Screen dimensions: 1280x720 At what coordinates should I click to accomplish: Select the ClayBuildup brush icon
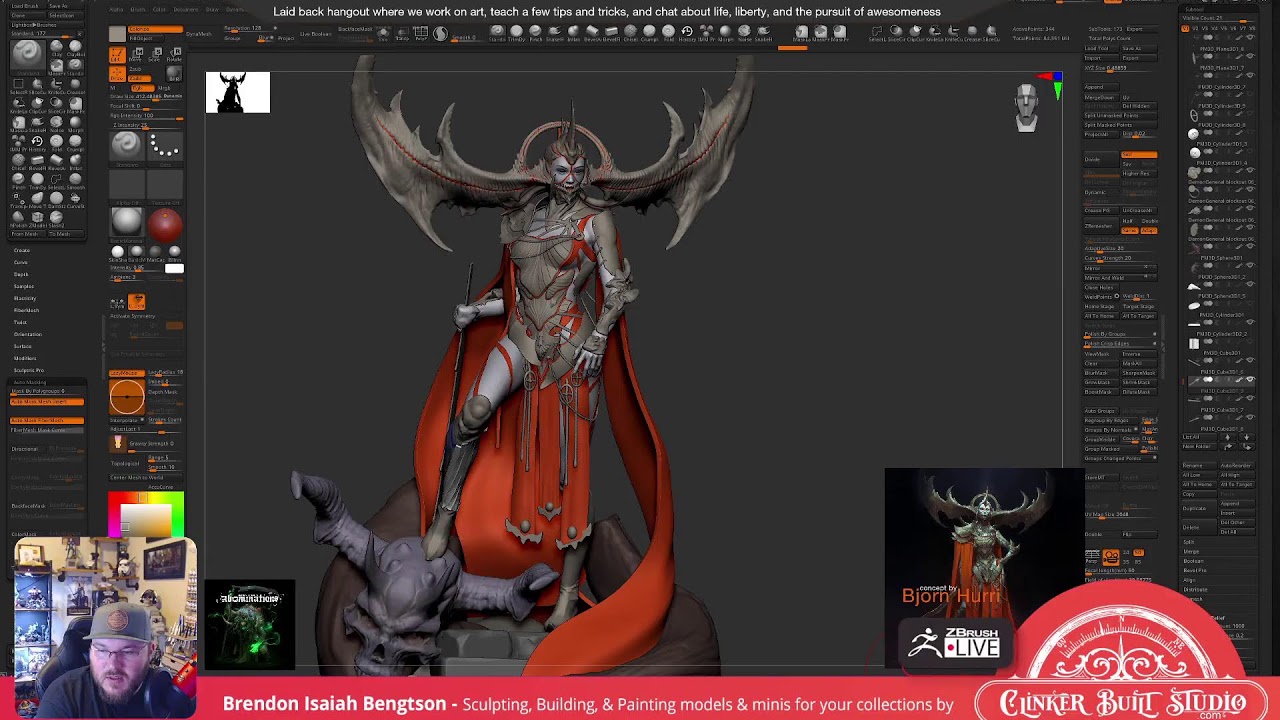(76, 46)
